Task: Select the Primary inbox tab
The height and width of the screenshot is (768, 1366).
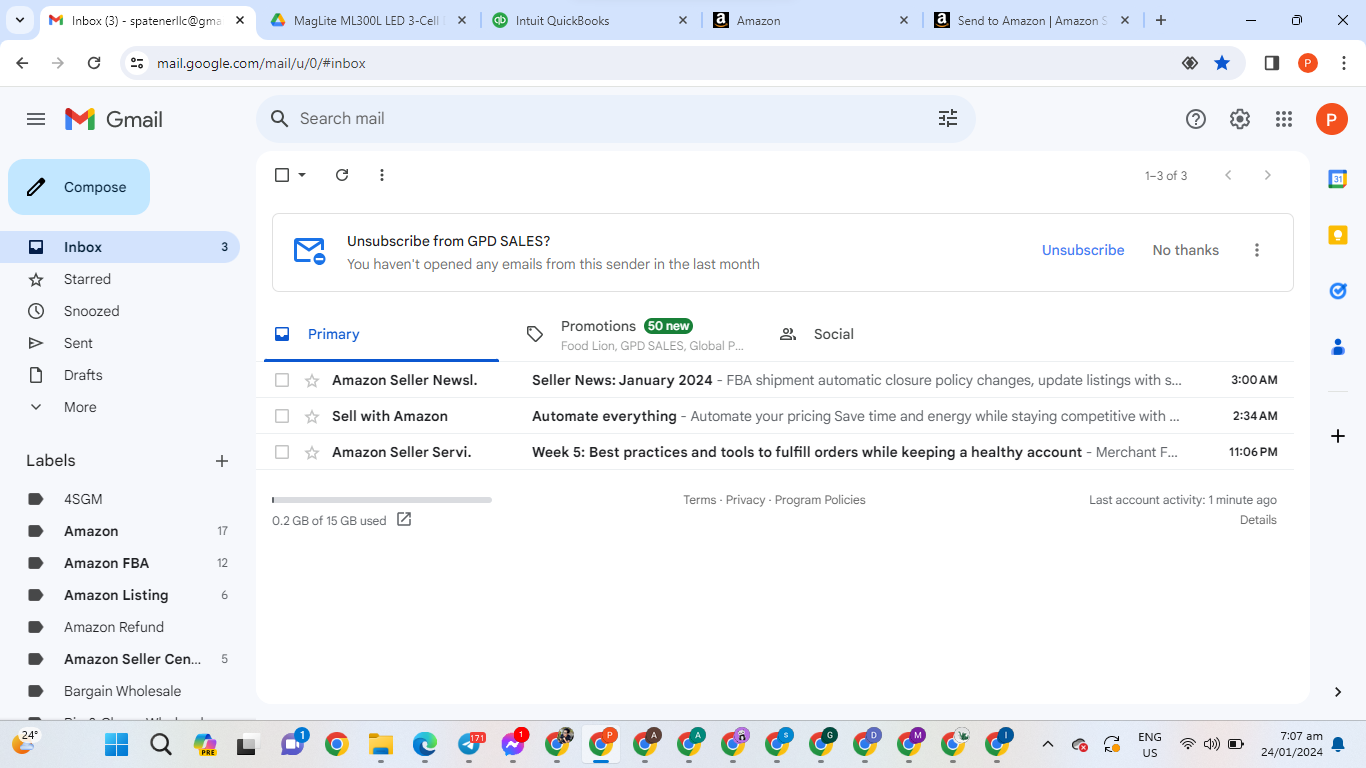Action: 381,335
